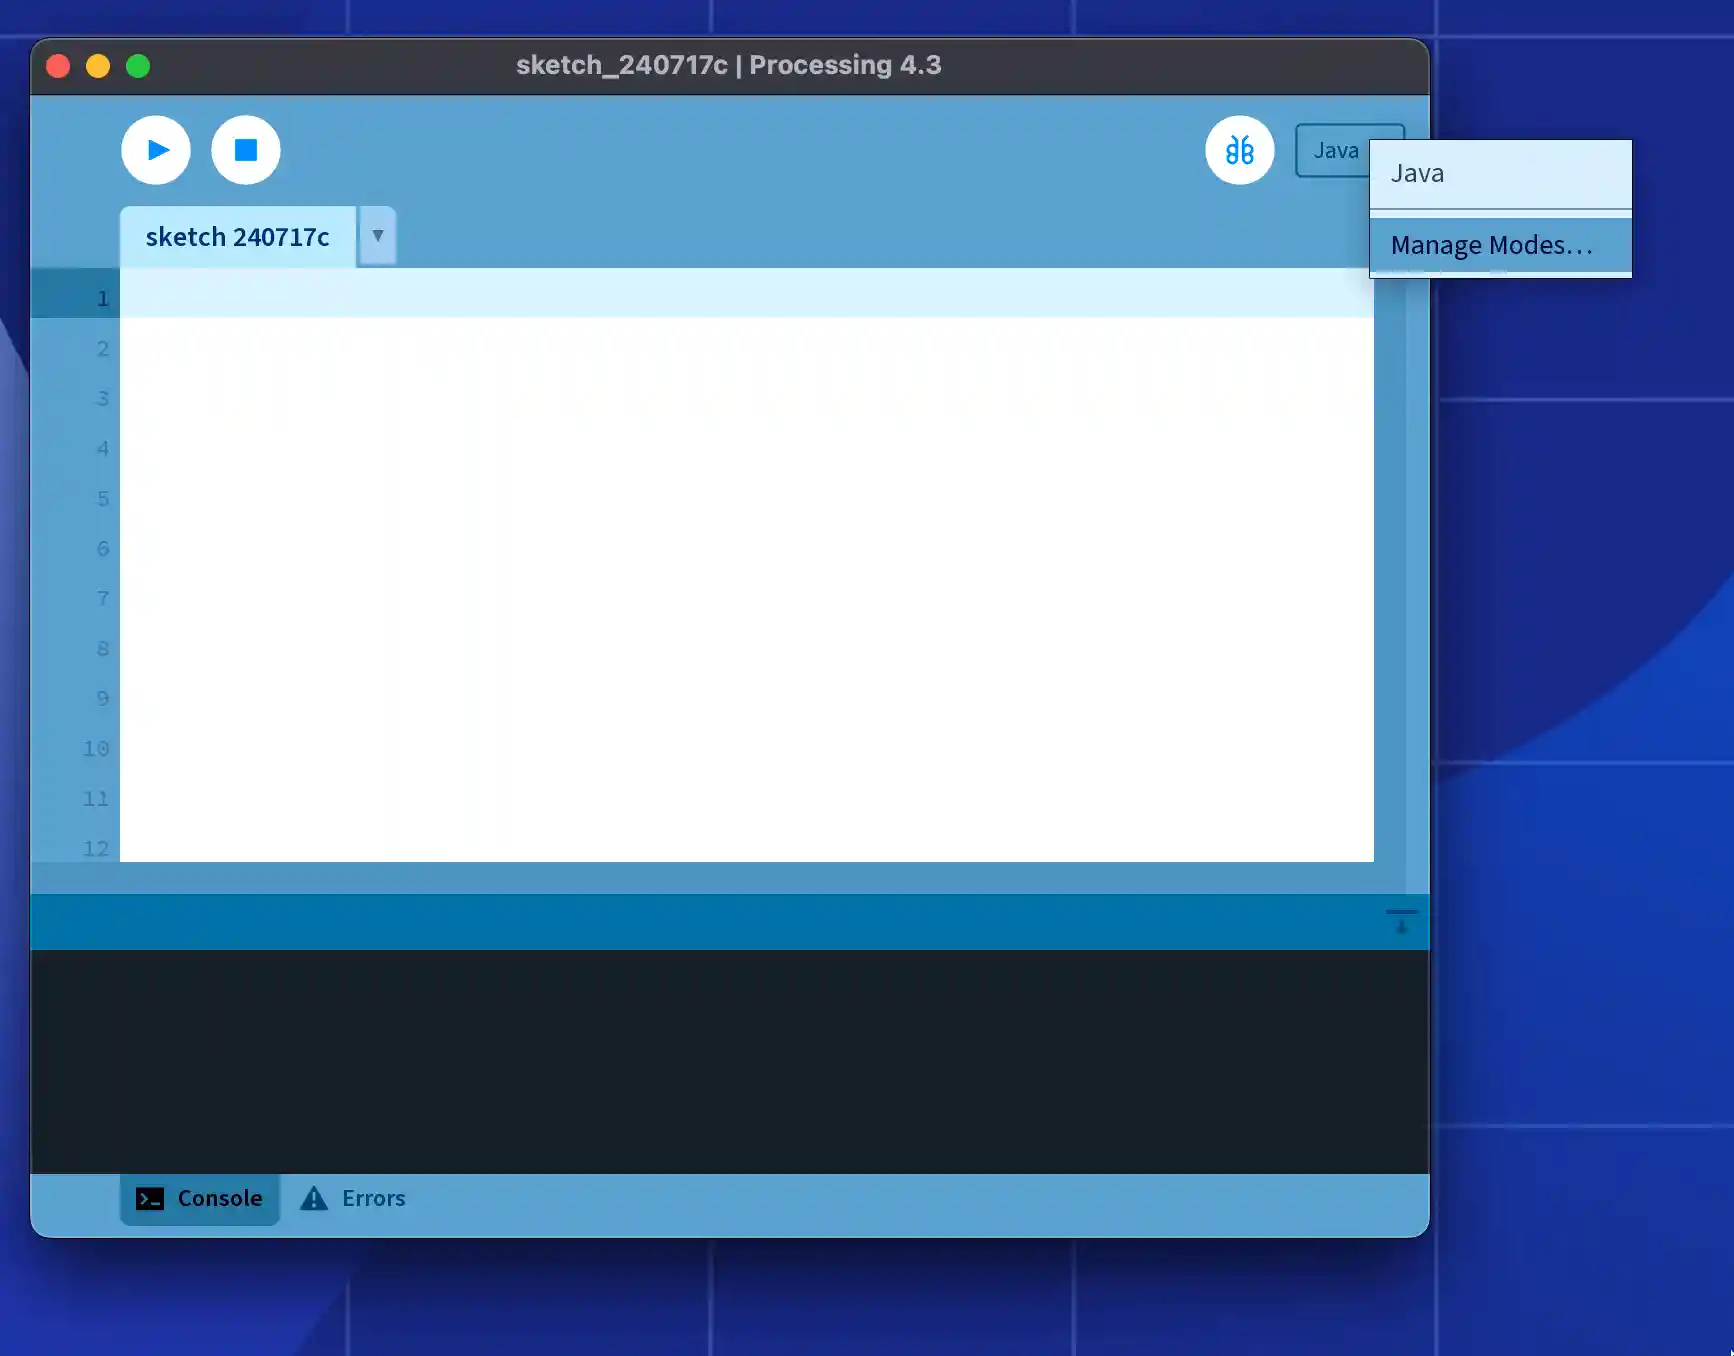Click the Console tab terminal icon
Screen dimensions: 1734x1356
tap(148, 1198)
